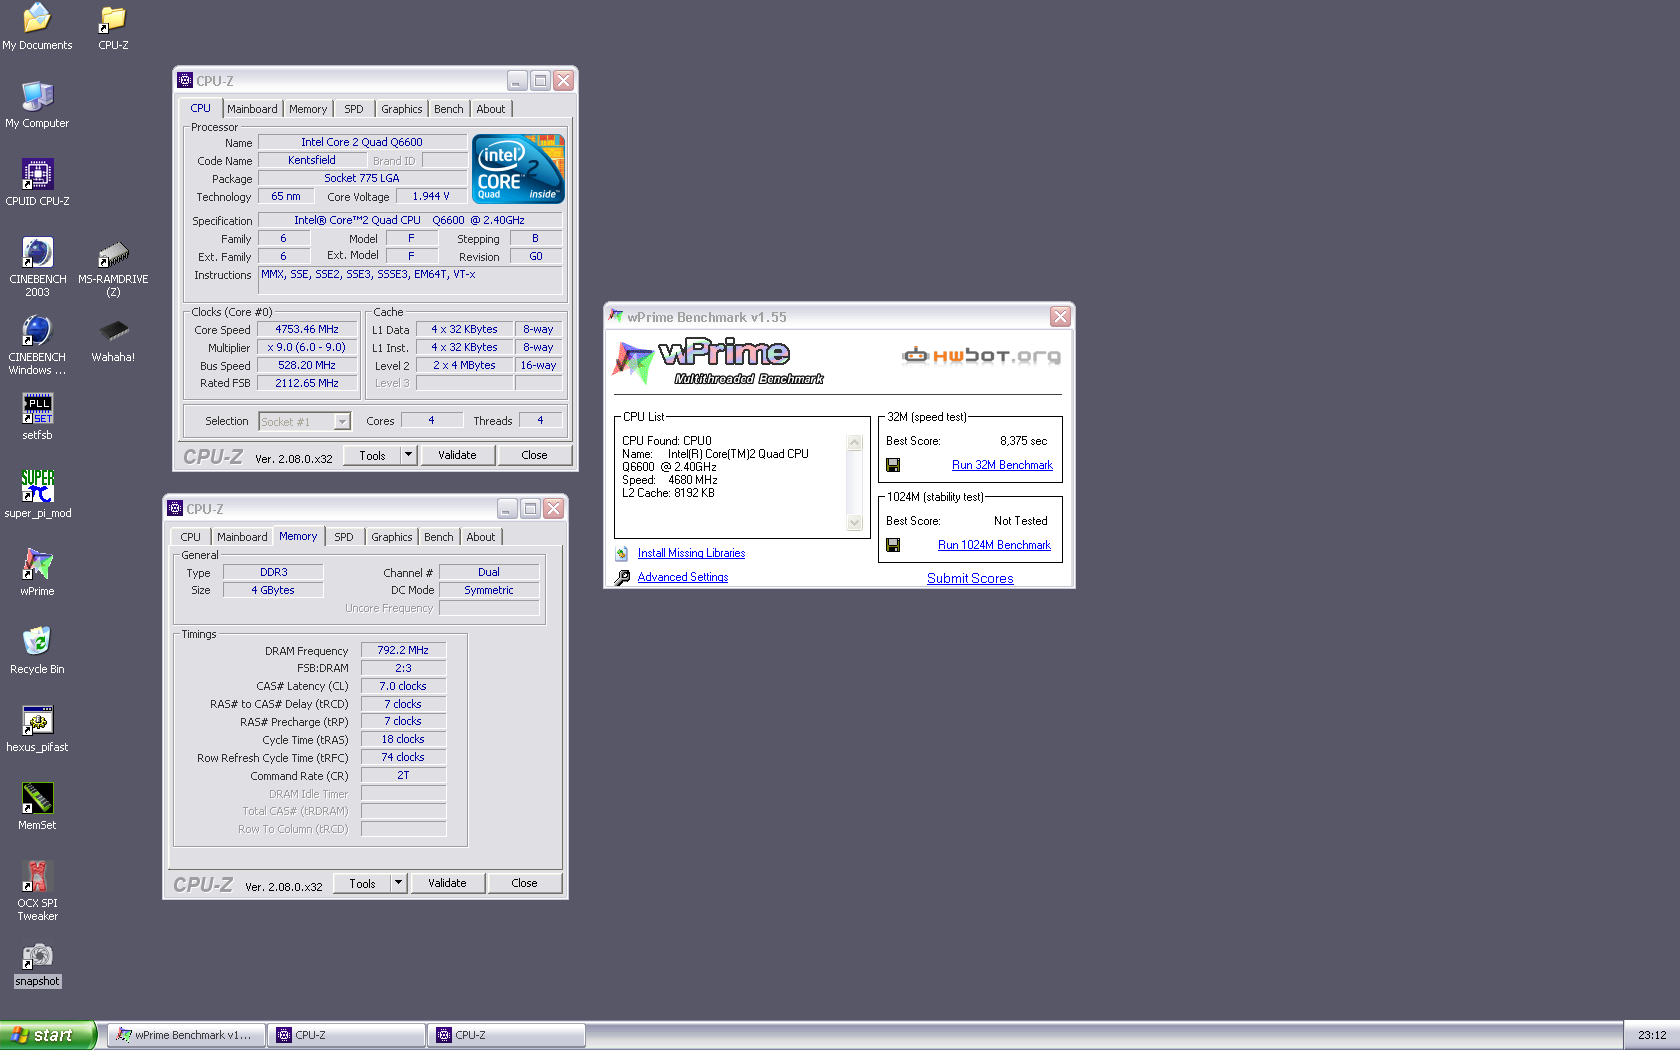Open About tab in bottom CPU-Z window
Screen dimensions: 1680x1050
(481, 537)
